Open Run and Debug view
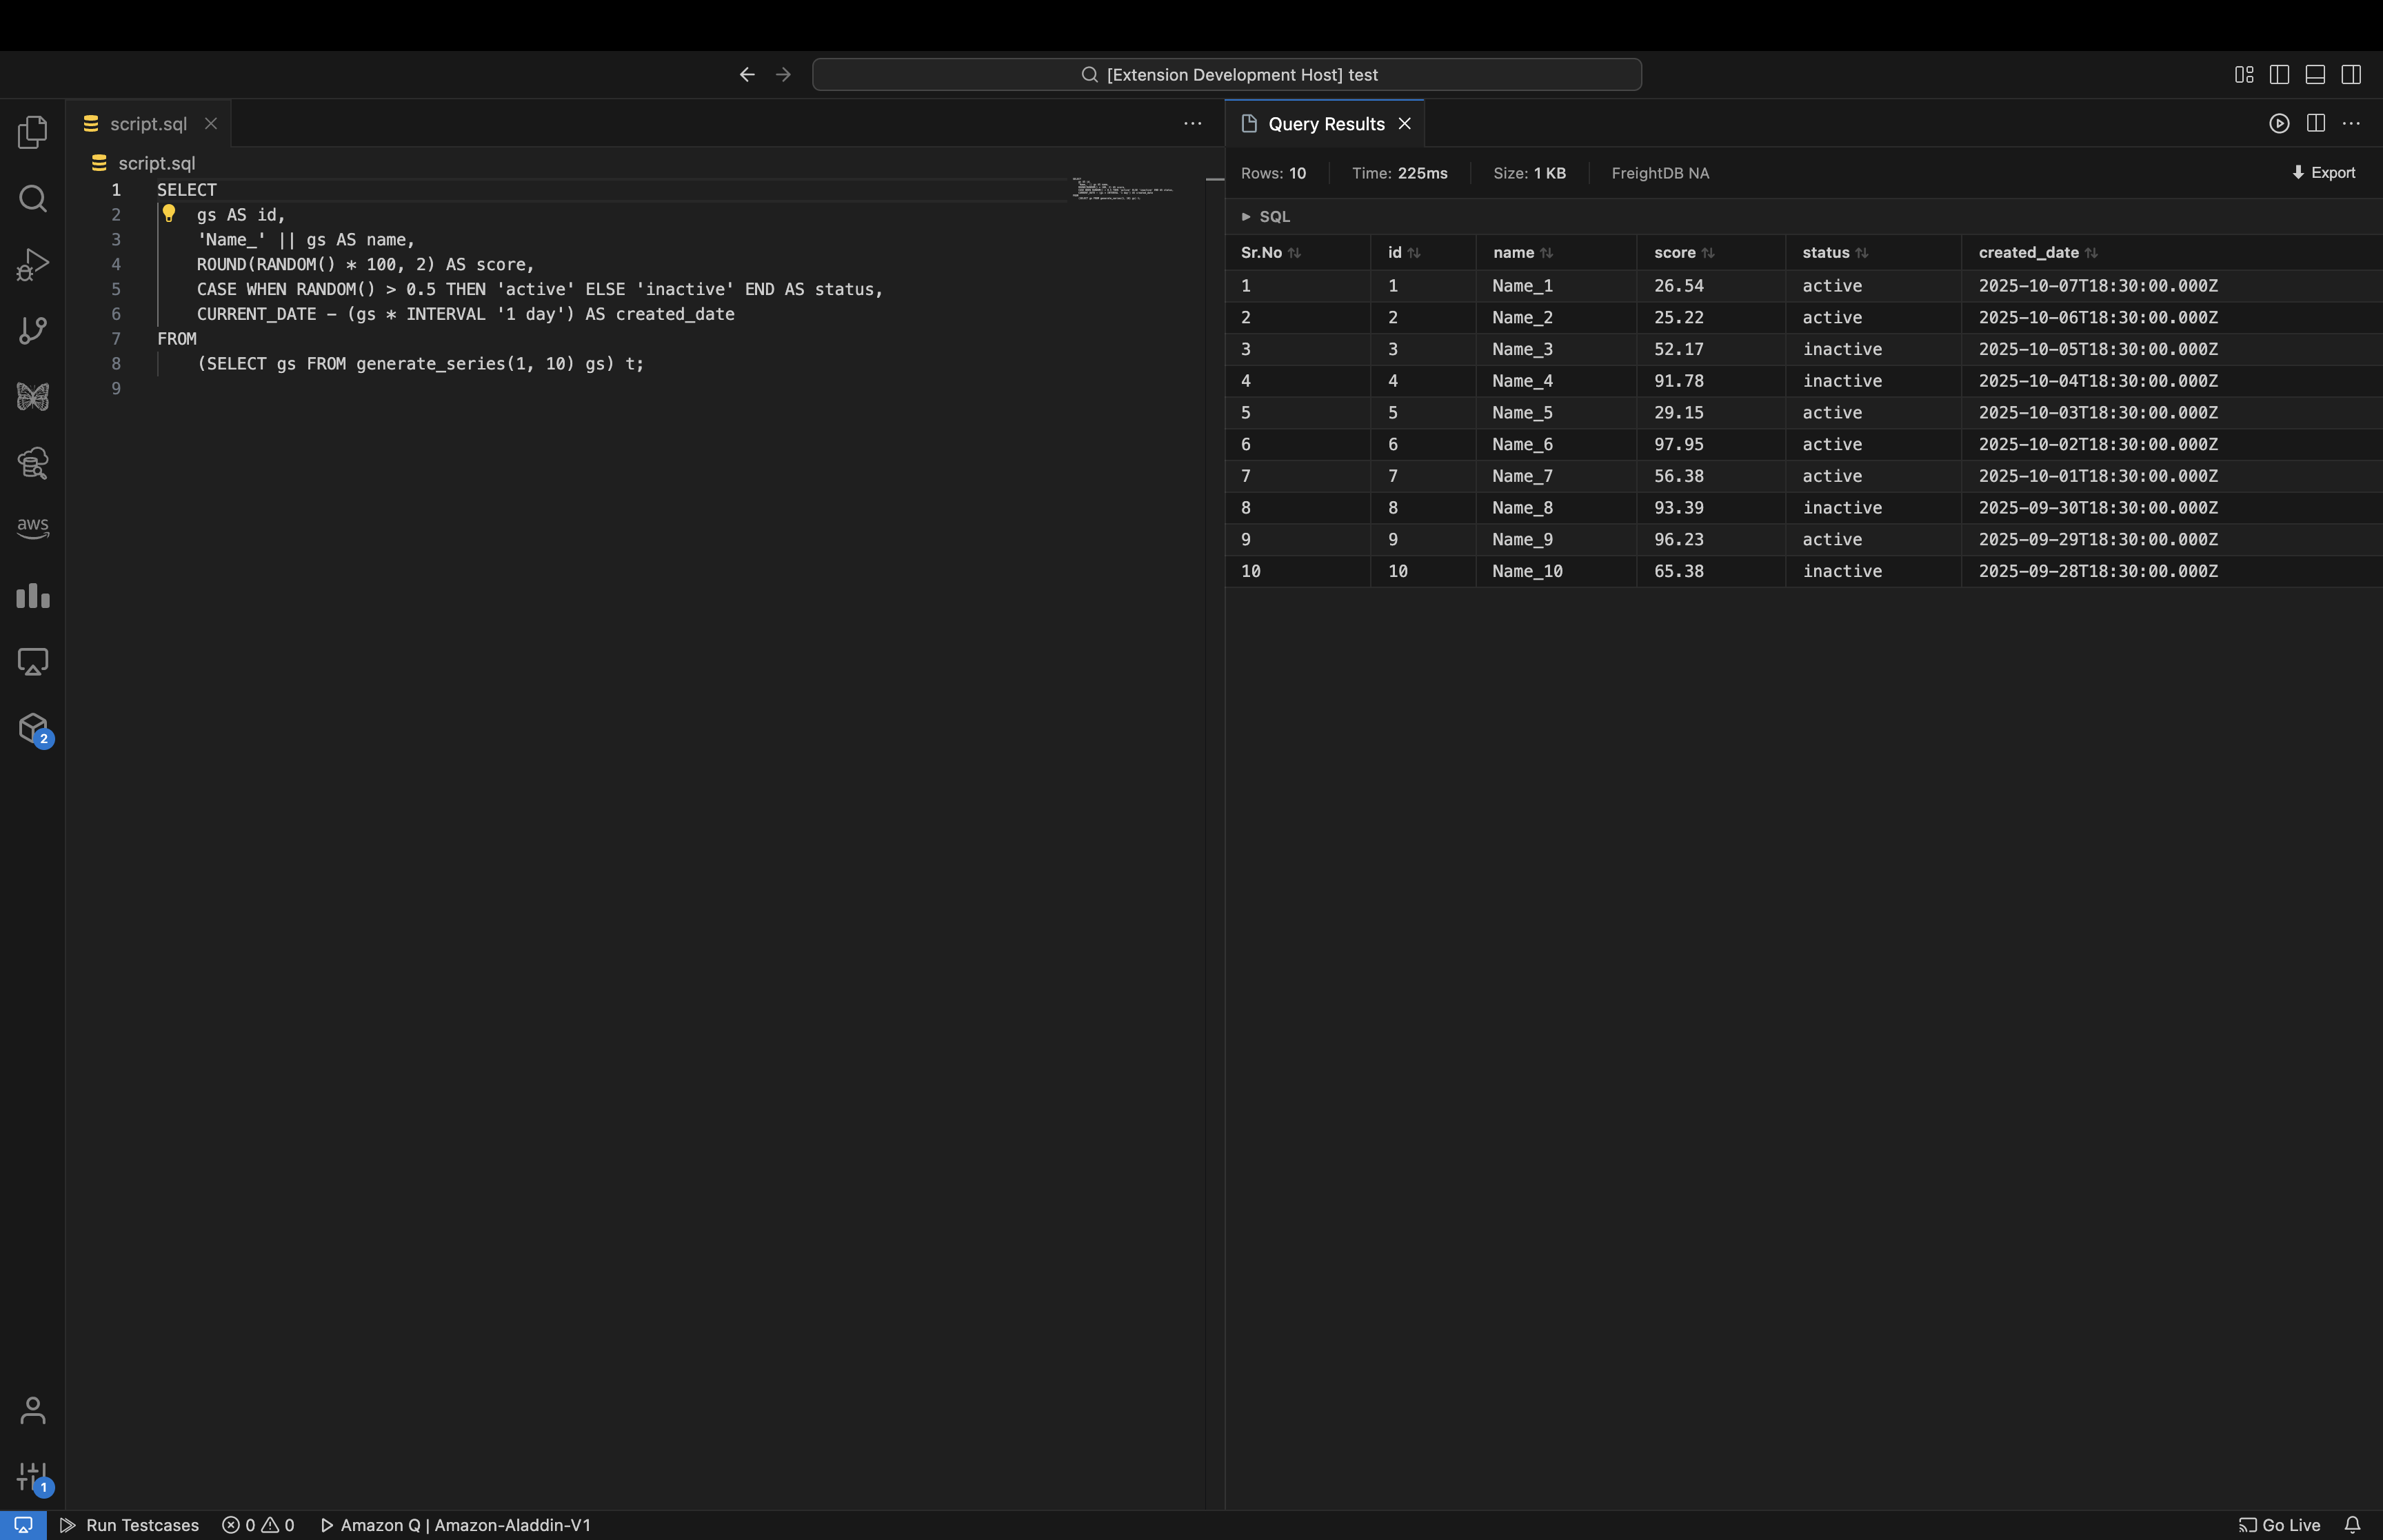The height and width of the screenshot is (1540, 2383). pos(32,264)
